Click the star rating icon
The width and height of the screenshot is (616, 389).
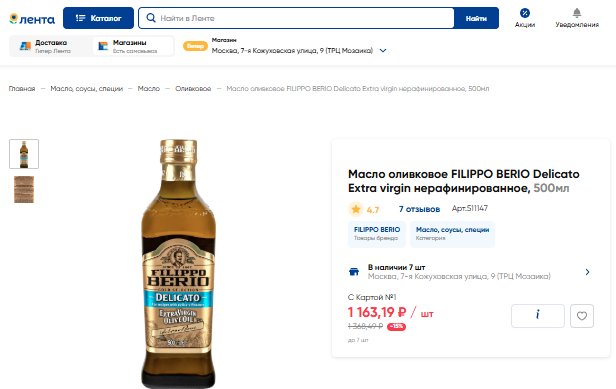pyautogui.click(x=356, y=209)
